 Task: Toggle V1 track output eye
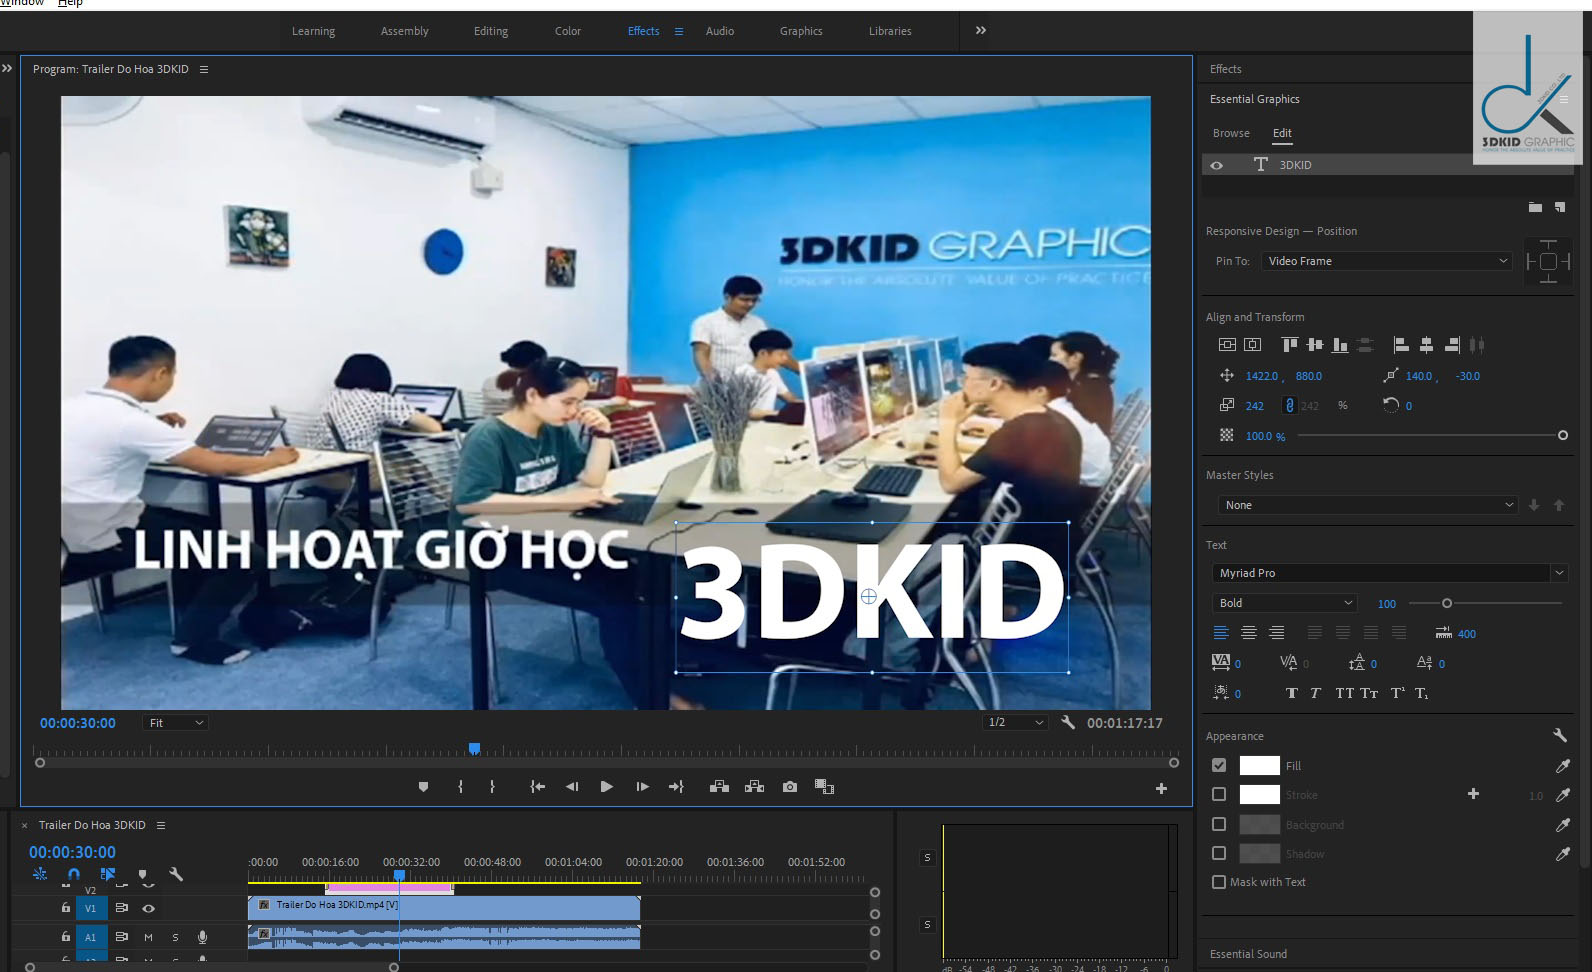pos(148,908)
